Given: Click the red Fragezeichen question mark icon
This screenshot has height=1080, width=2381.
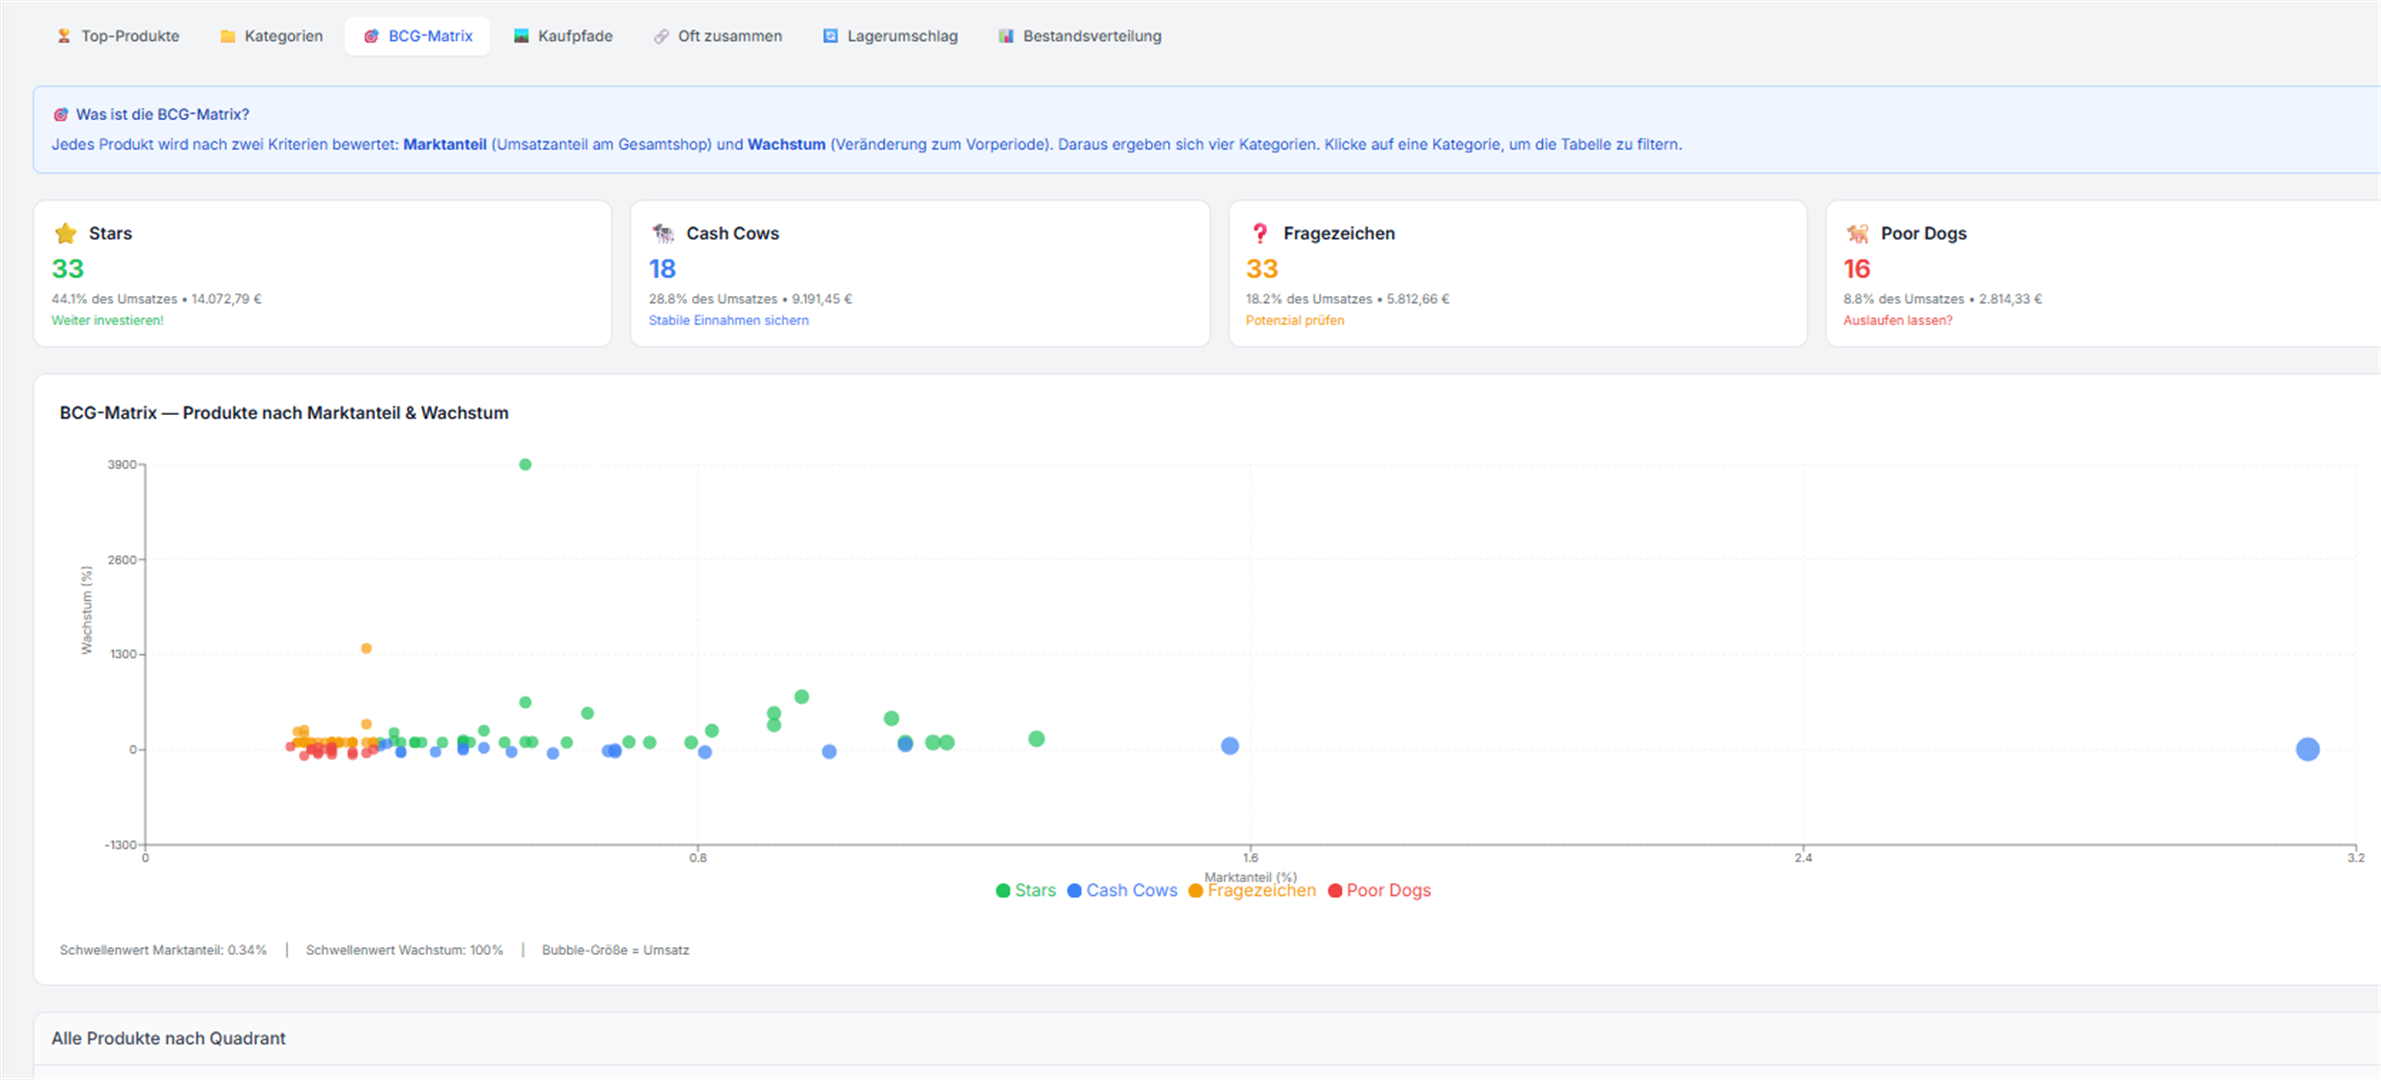Looking at the screenshot, I should click(x=1260, y=233).
